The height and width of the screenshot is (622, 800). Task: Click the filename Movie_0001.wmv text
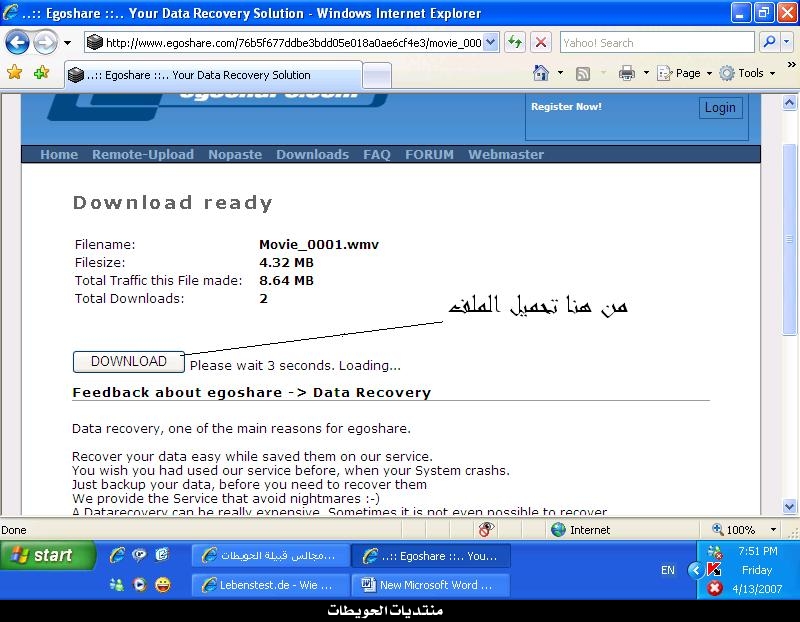coord(319,244)
